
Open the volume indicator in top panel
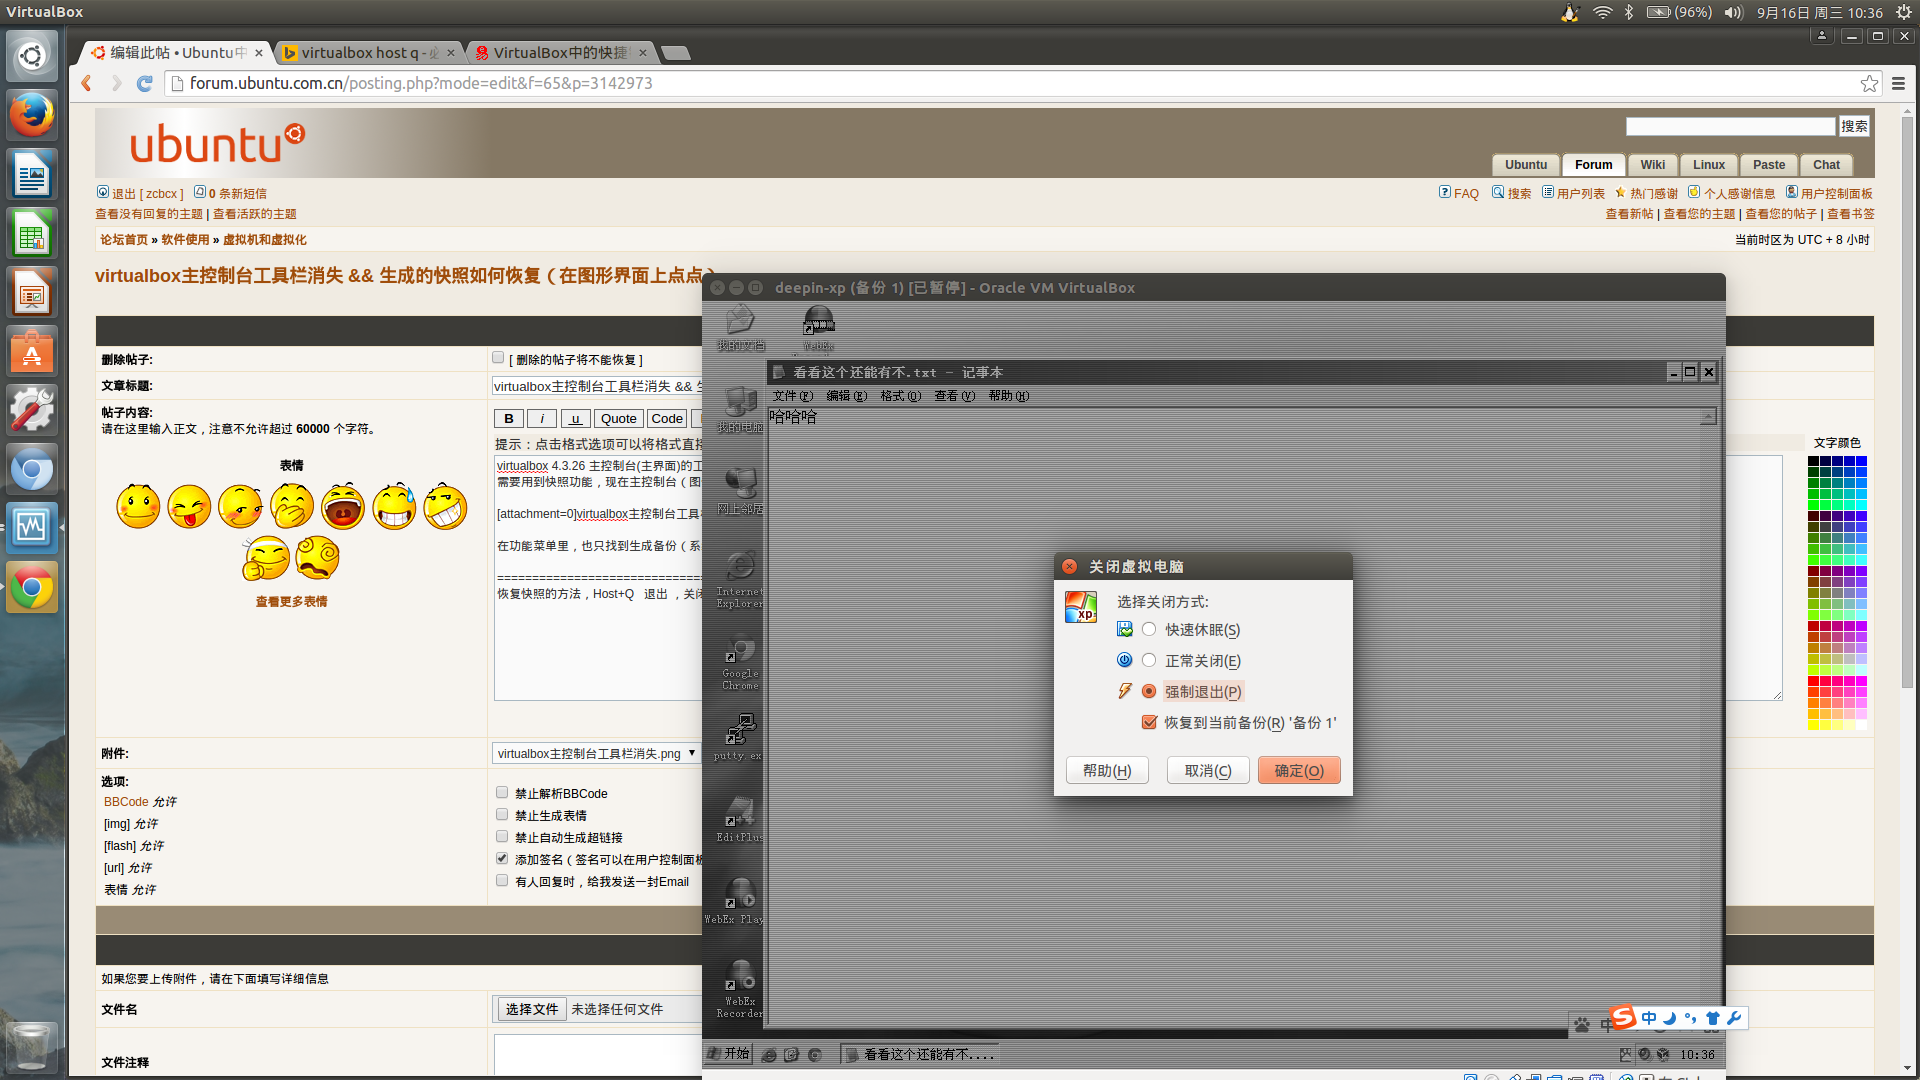click(1733, 12)
